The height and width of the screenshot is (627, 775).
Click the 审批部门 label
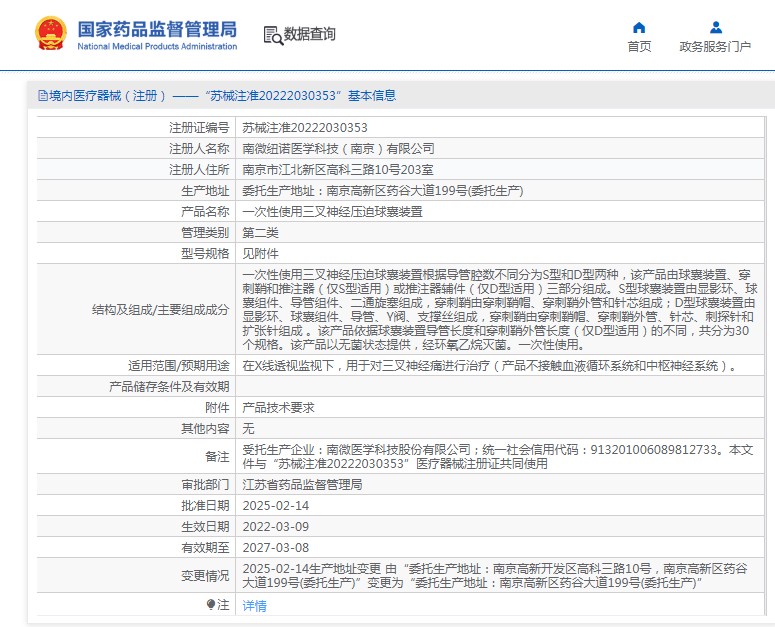click(205, 485)
